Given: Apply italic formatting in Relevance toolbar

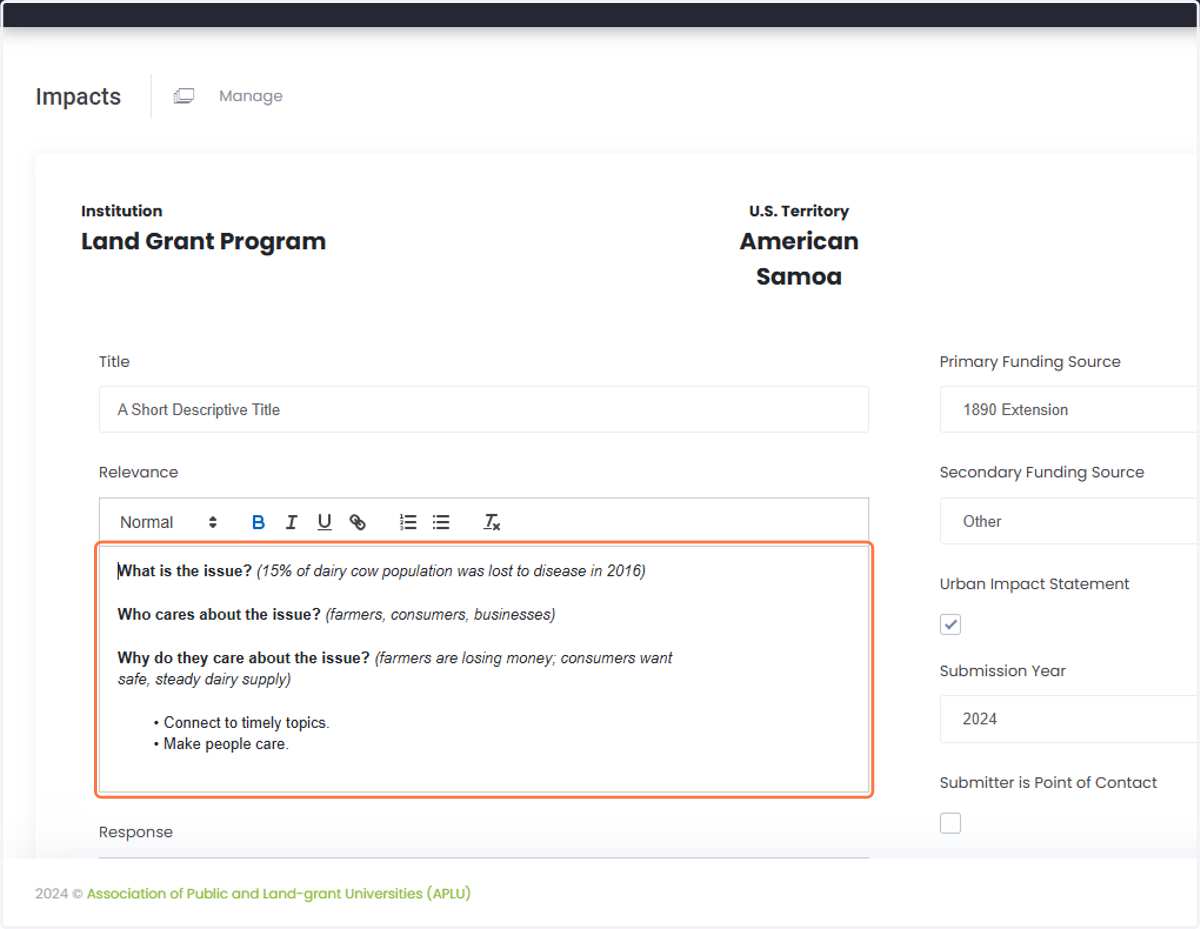Looking at the screenshot, I should coord(291,522).
